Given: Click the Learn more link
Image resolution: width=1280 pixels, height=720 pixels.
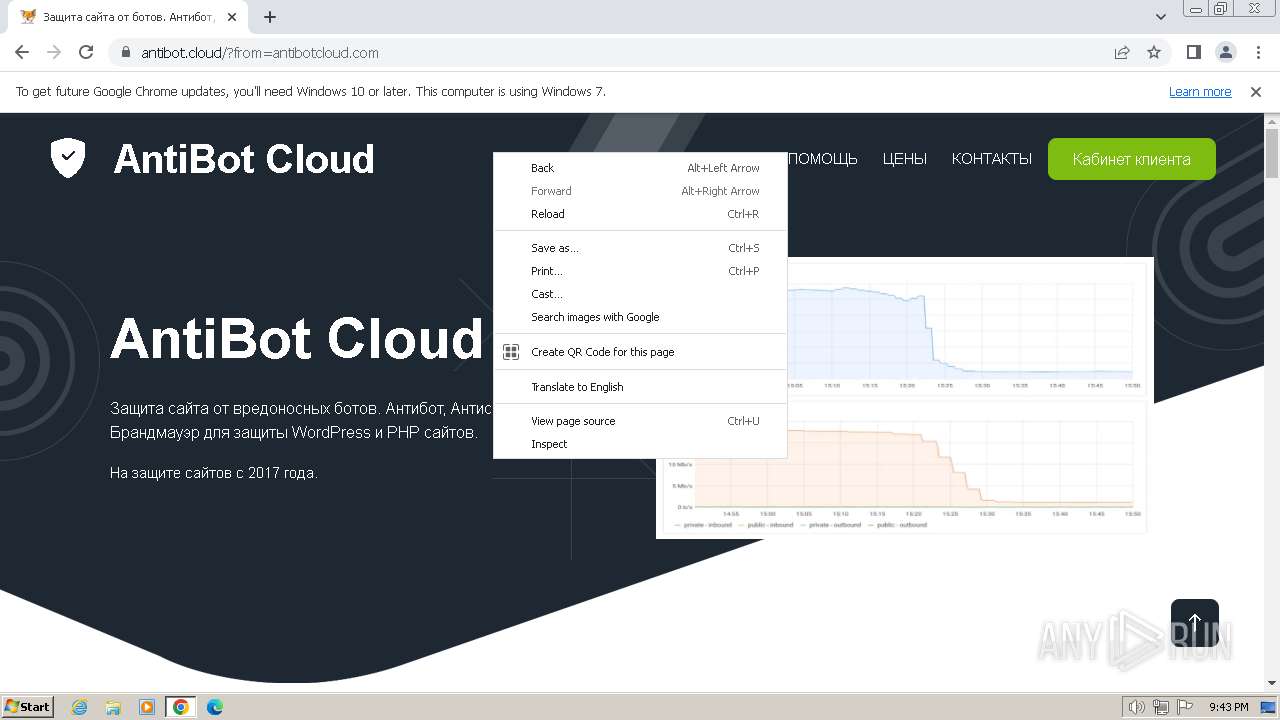Looking at the screenshot, I should pyautogui.click(x=1200, y=91).
